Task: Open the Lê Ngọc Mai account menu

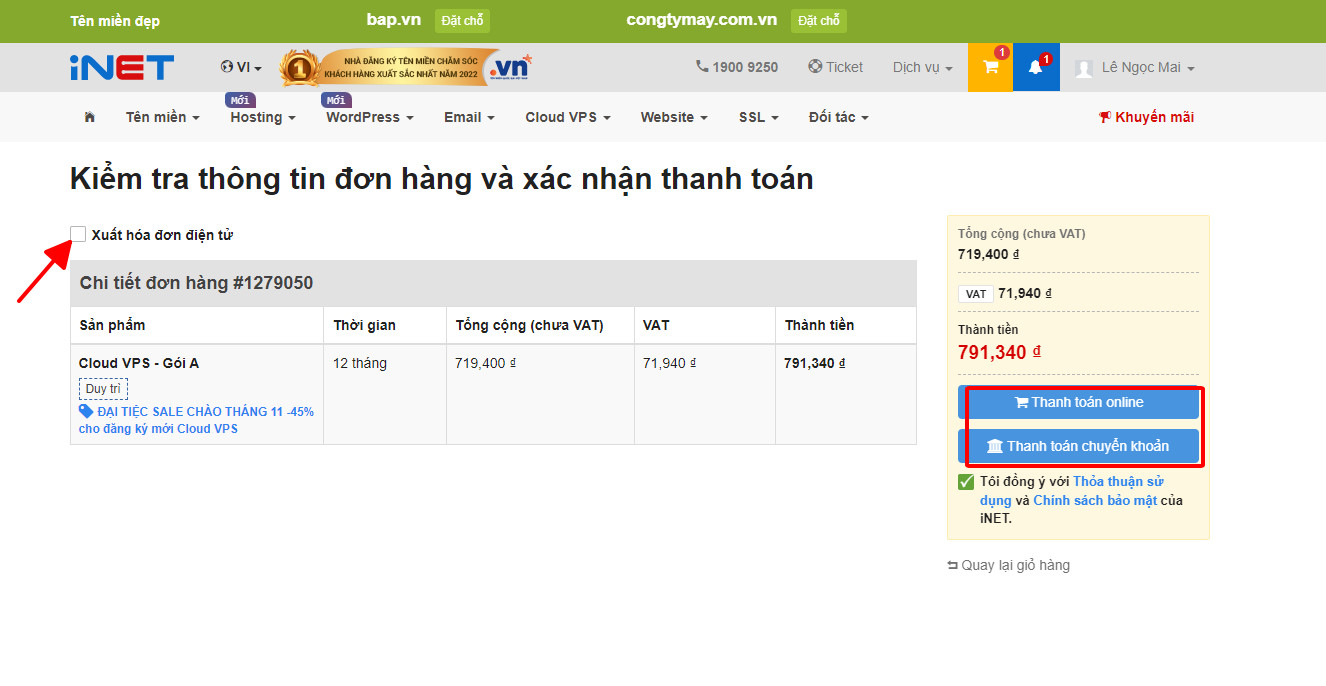Action: [x=1148, y=67]
